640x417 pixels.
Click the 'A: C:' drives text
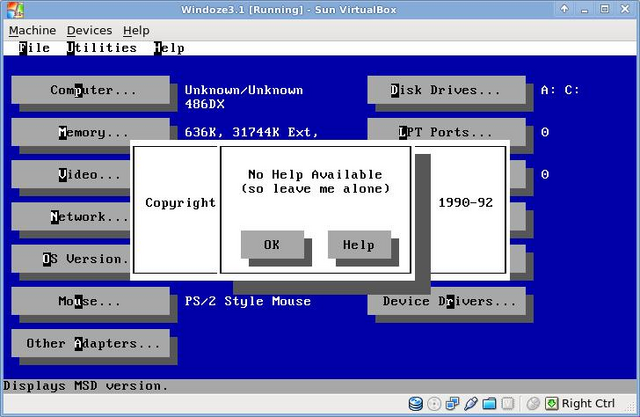(x=560, y=90)
